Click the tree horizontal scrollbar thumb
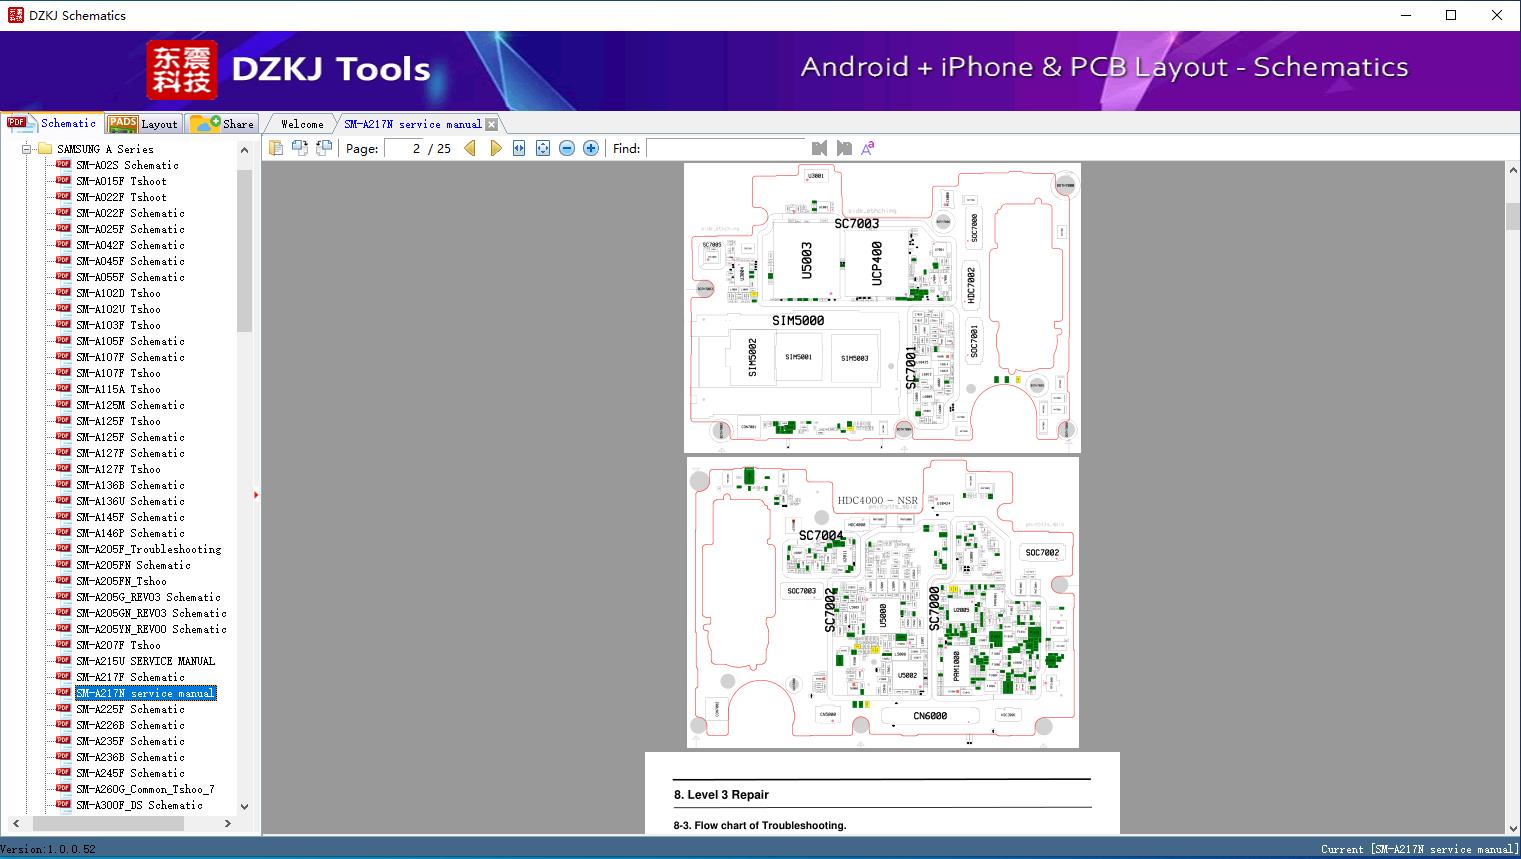Viewport: 1521px width, 859px height. click(108, 824)
